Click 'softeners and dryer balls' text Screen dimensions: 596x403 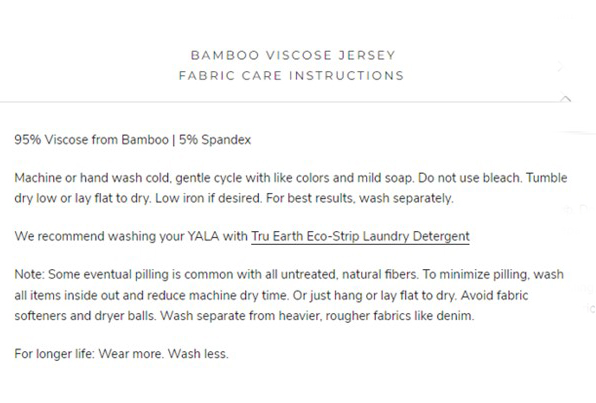pyautogui.click(x=85, y=316)
